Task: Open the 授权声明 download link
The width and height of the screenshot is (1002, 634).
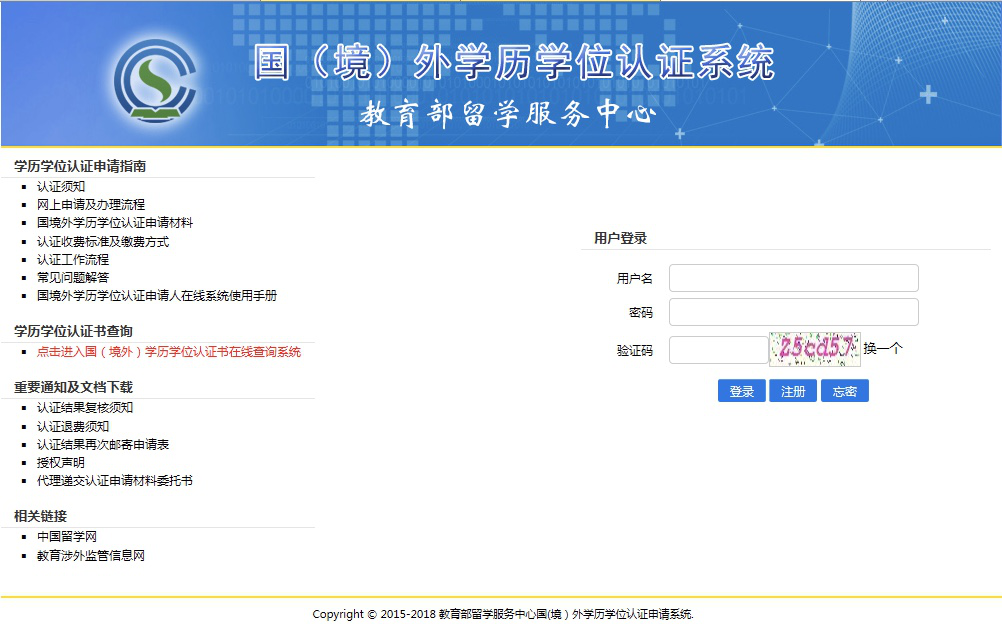Action: coord(61,463)
